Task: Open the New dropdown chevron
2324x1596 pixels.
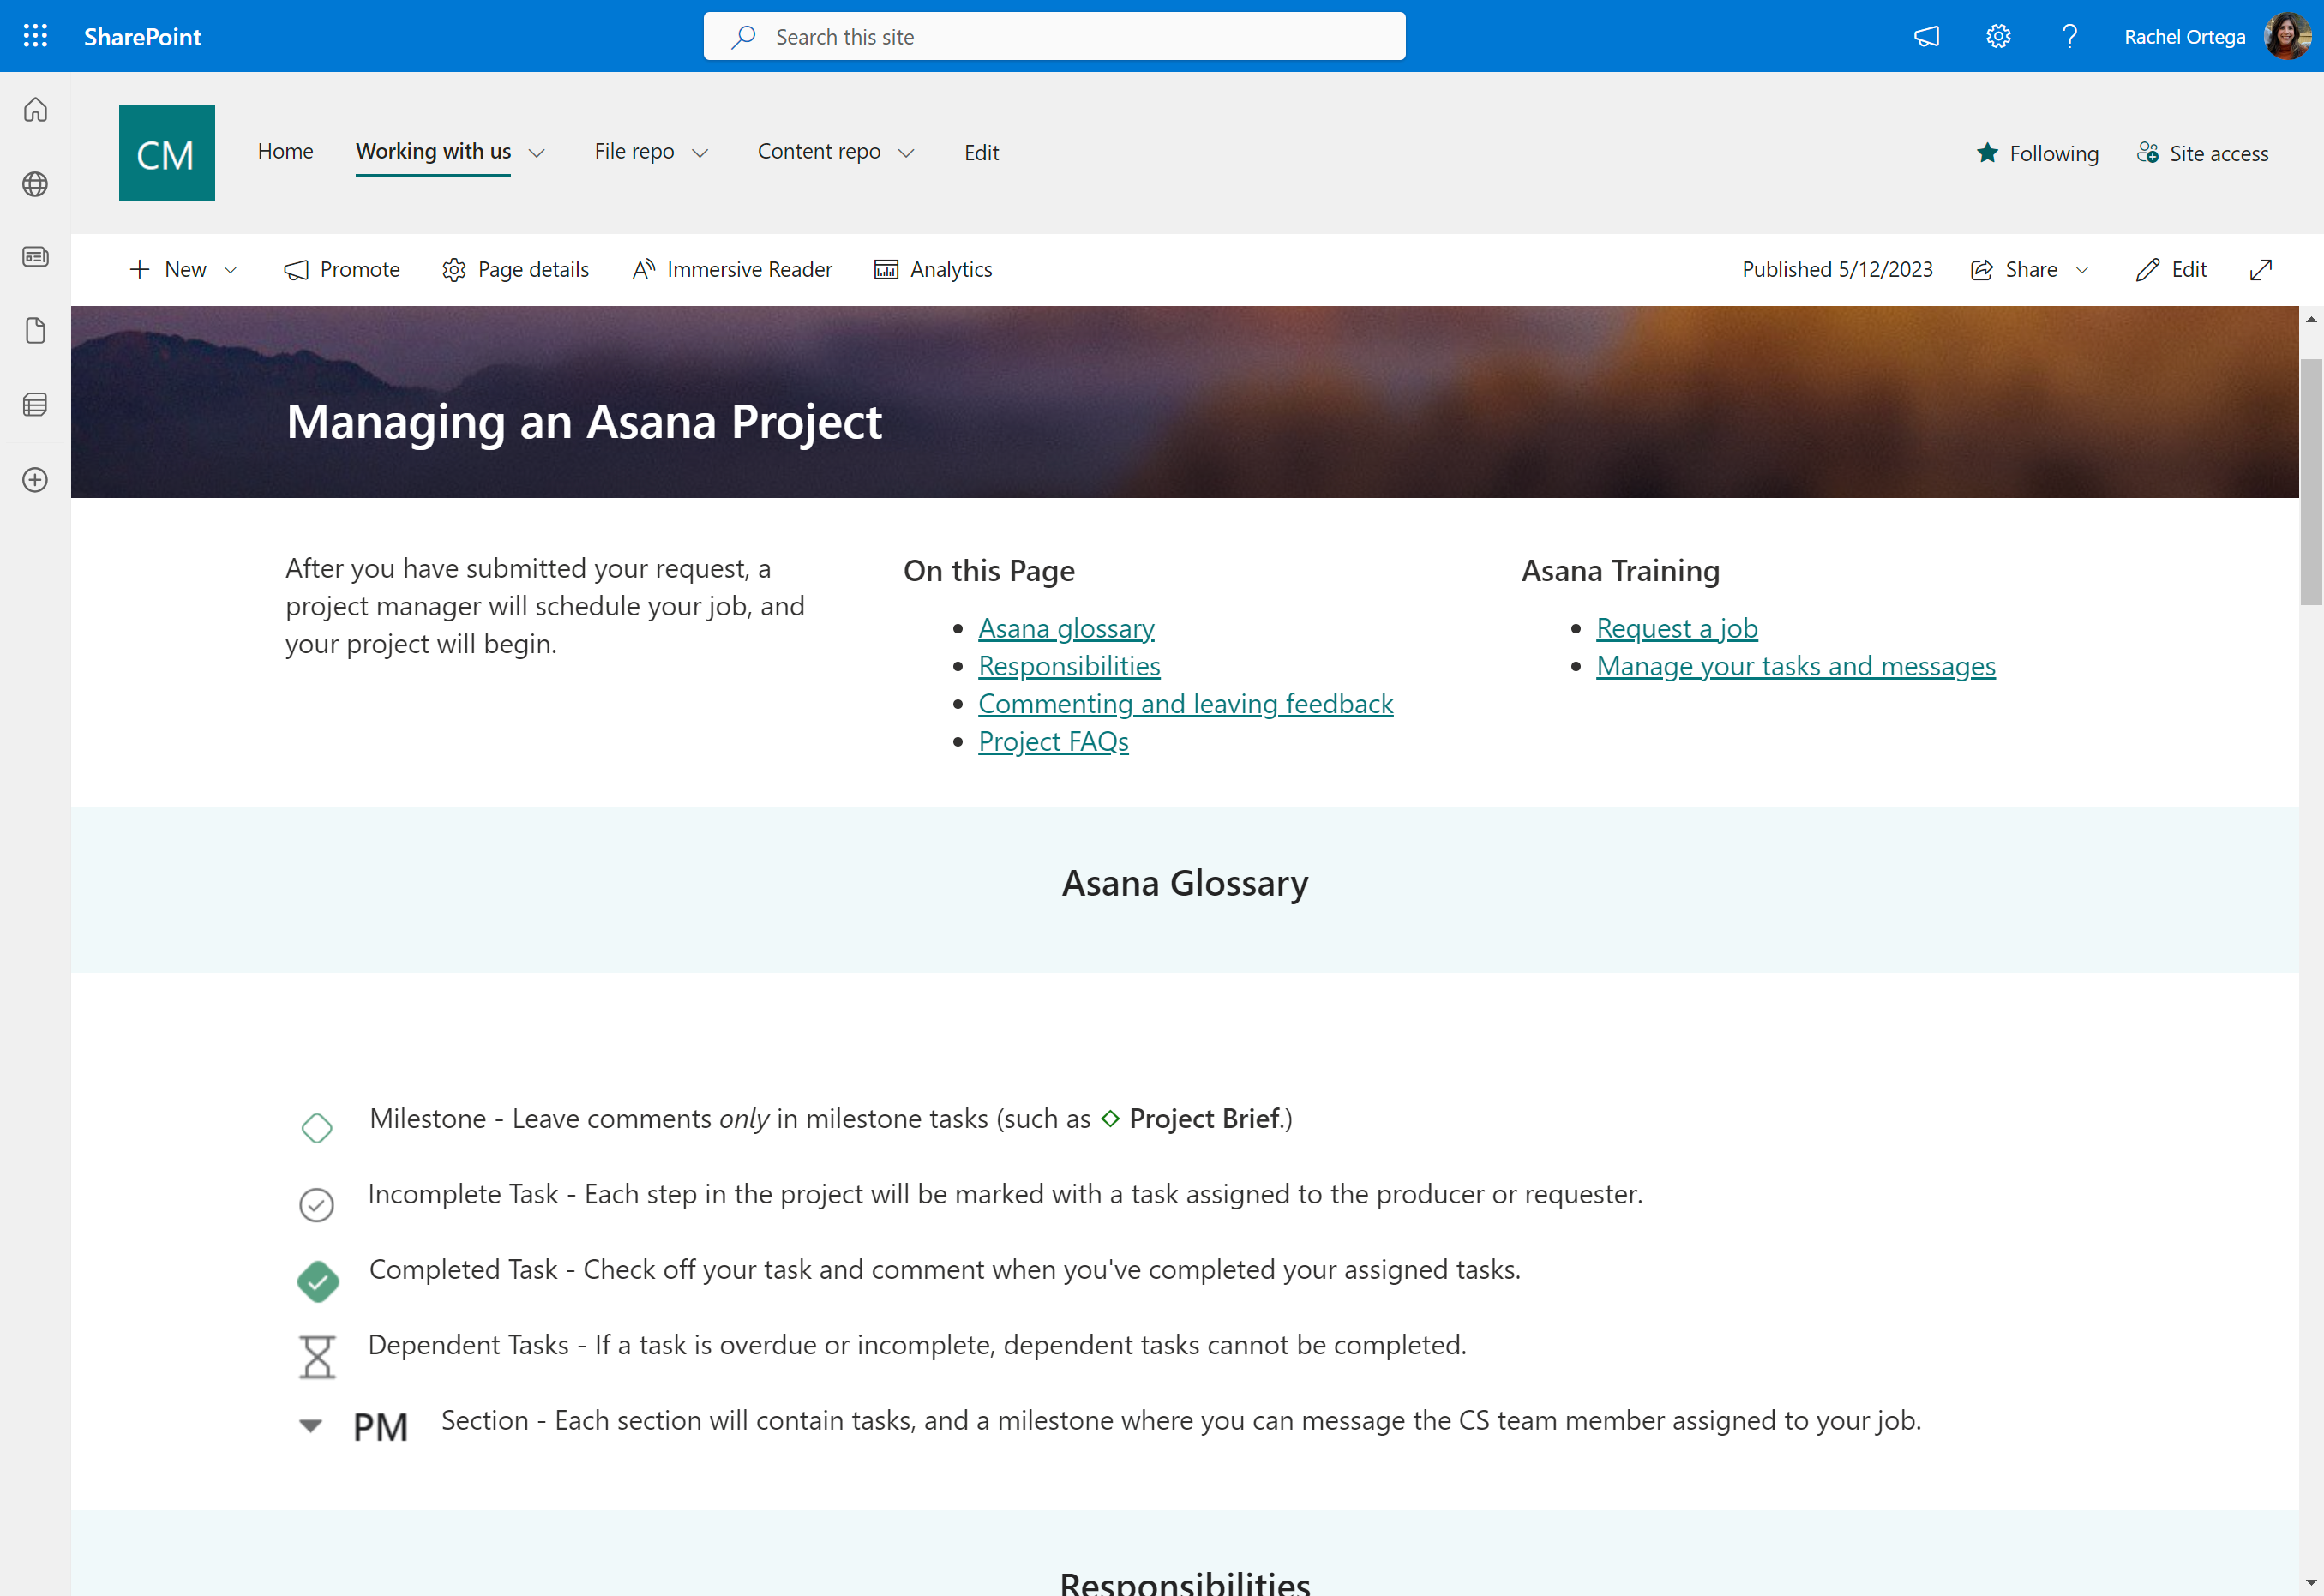Action: click(231, 270)
